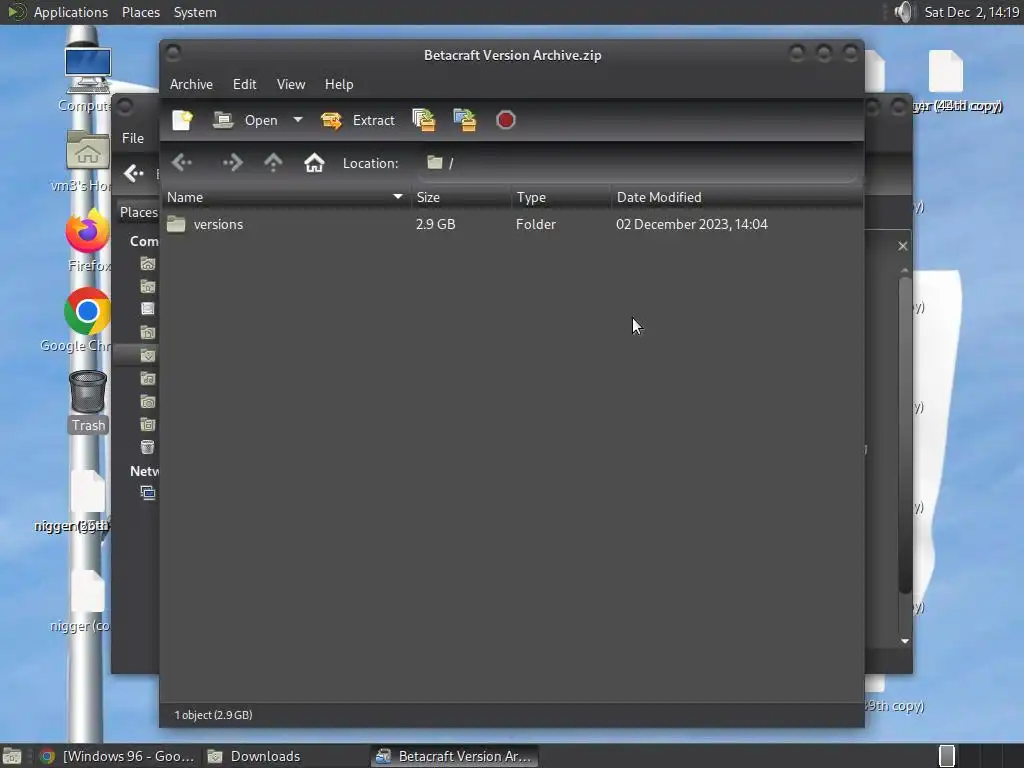
Task: Click the red Stop operation icon
Action: [505, 120]
